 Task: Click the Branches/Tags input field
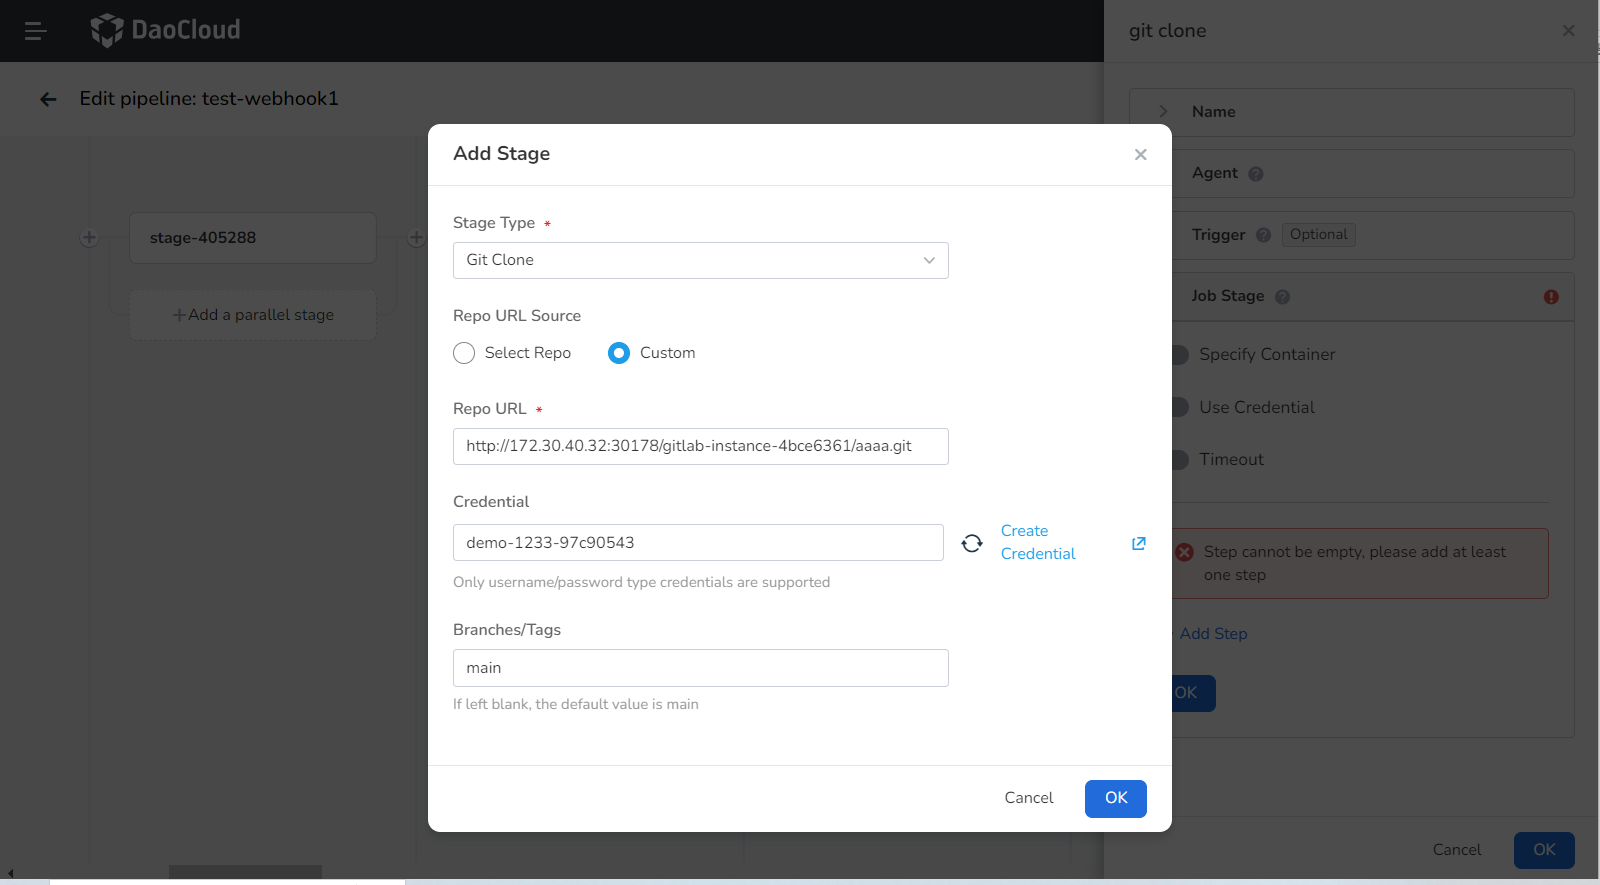tap(700, 668)
